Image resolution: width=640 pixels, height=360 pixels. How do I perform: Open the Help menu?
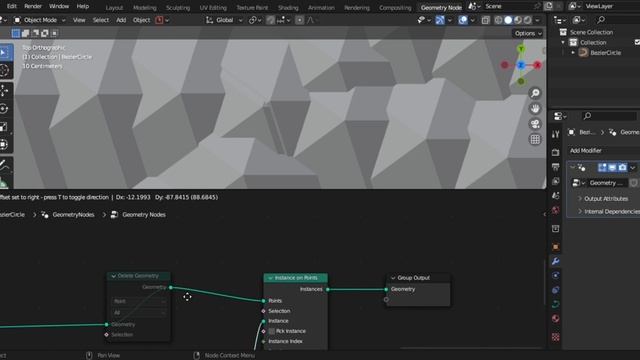[83, 6]
